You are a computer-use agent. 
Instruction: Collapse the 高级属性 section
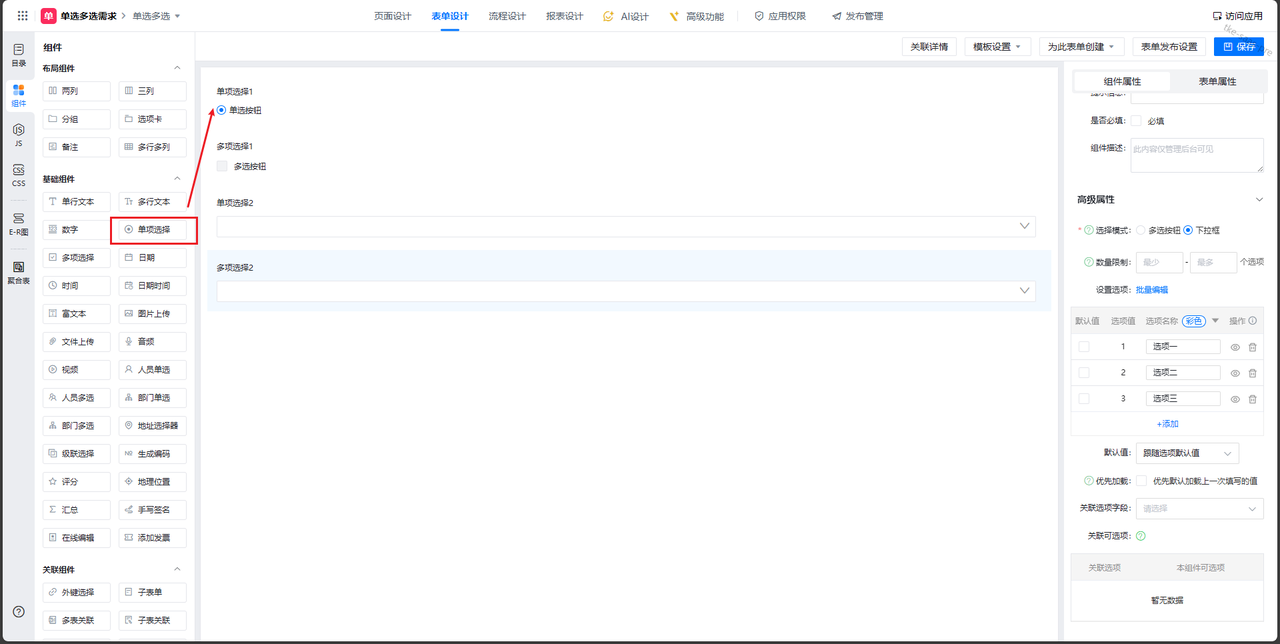(x=1257, y=200)
